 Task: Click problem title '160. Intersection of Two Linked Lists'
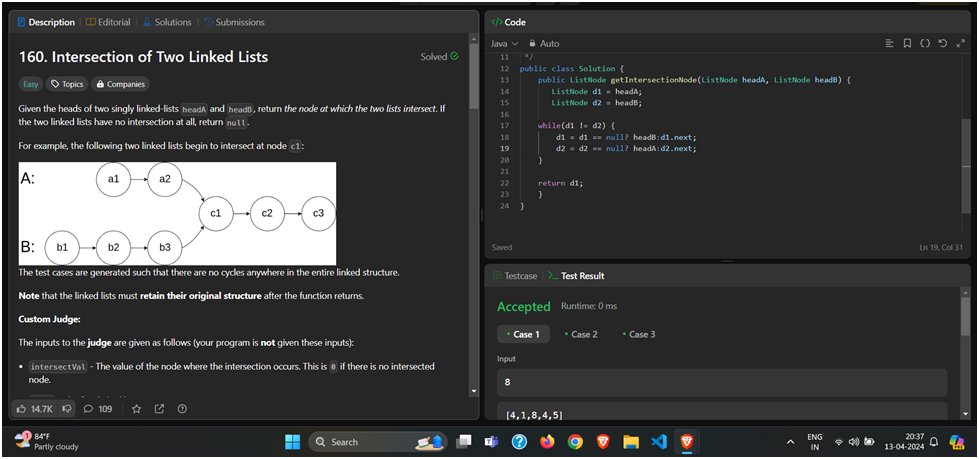pos(144,57)
